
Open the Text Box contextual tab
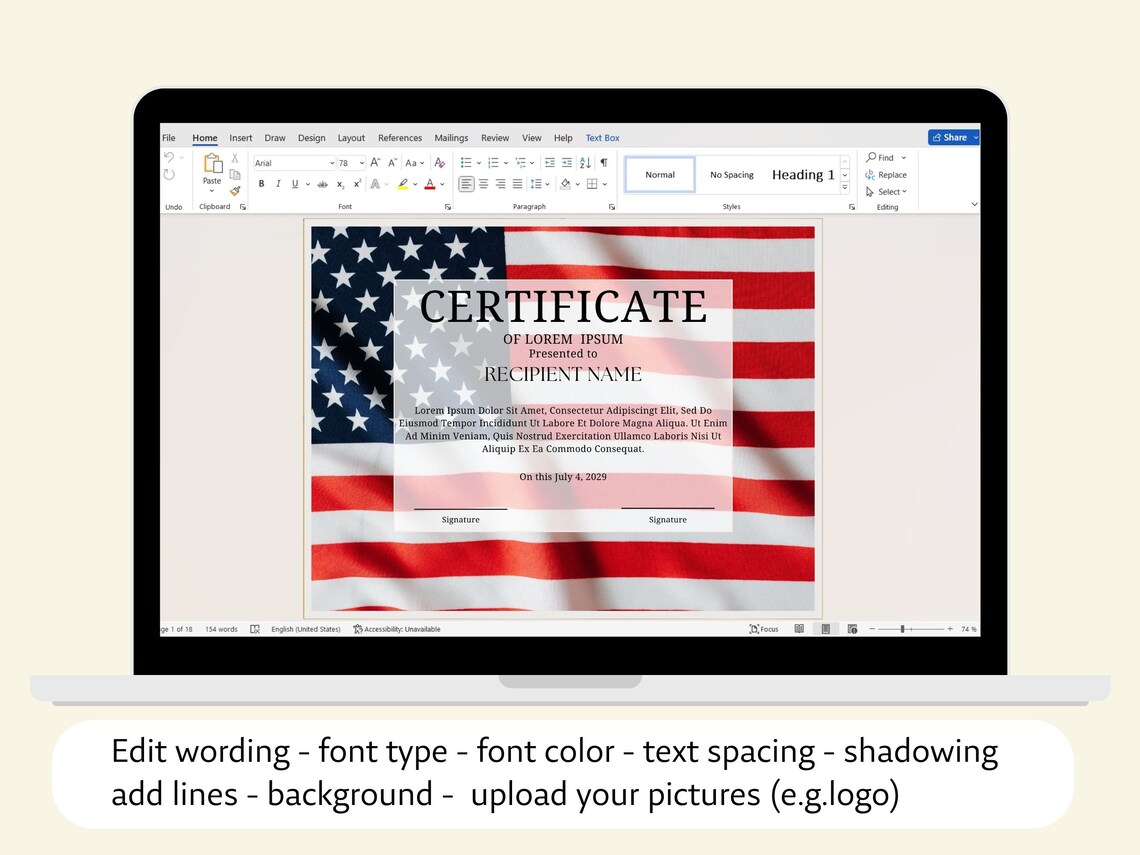602,138
